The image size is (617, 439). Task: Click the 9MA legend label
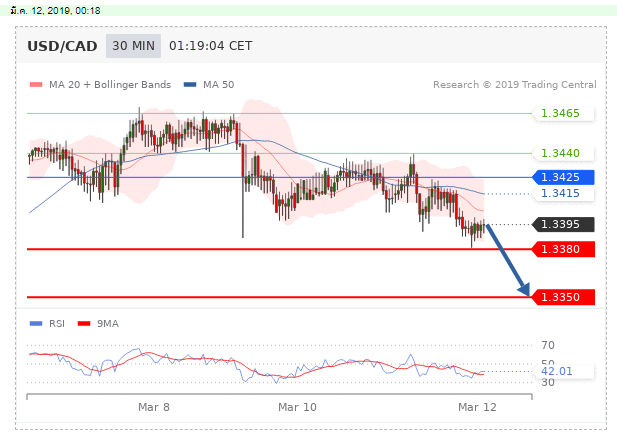108,323
